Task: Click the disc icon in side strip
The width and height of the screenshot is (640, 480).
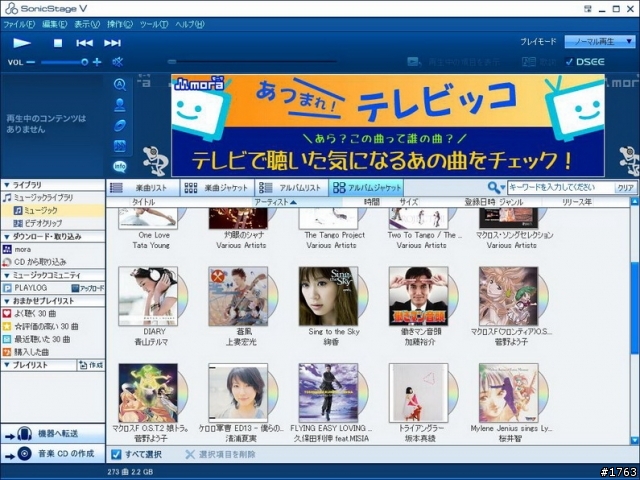Action: [x=120, y=125]
